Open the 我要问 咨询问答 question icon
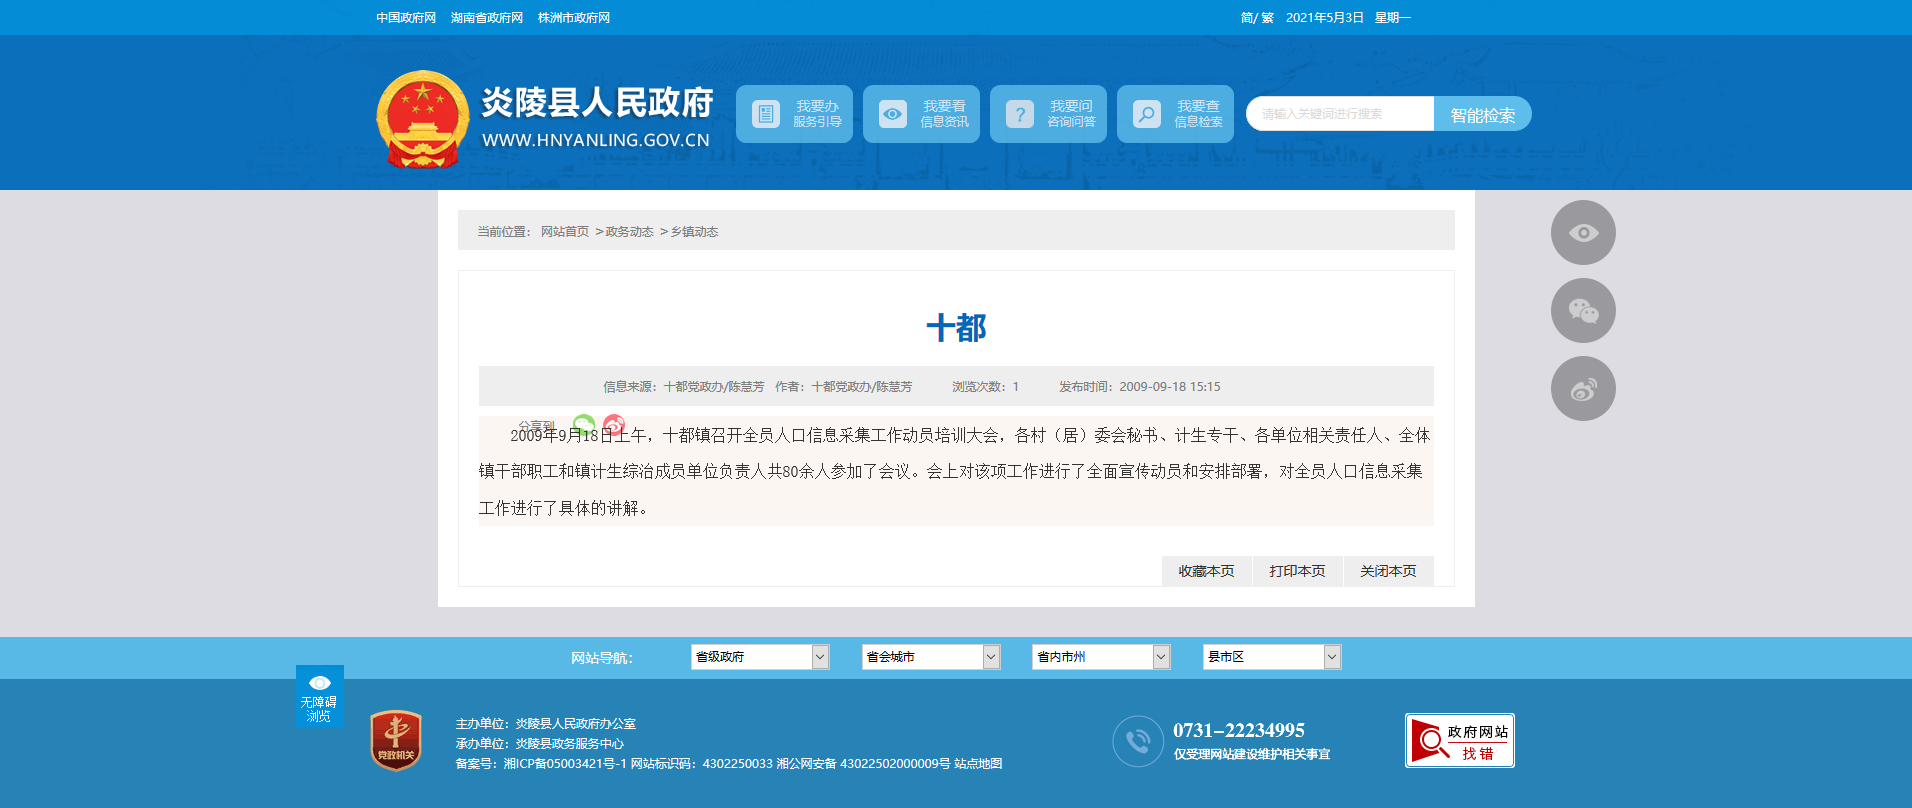The width and height of the screenshot is (1912, 808). click(1020, 114)
